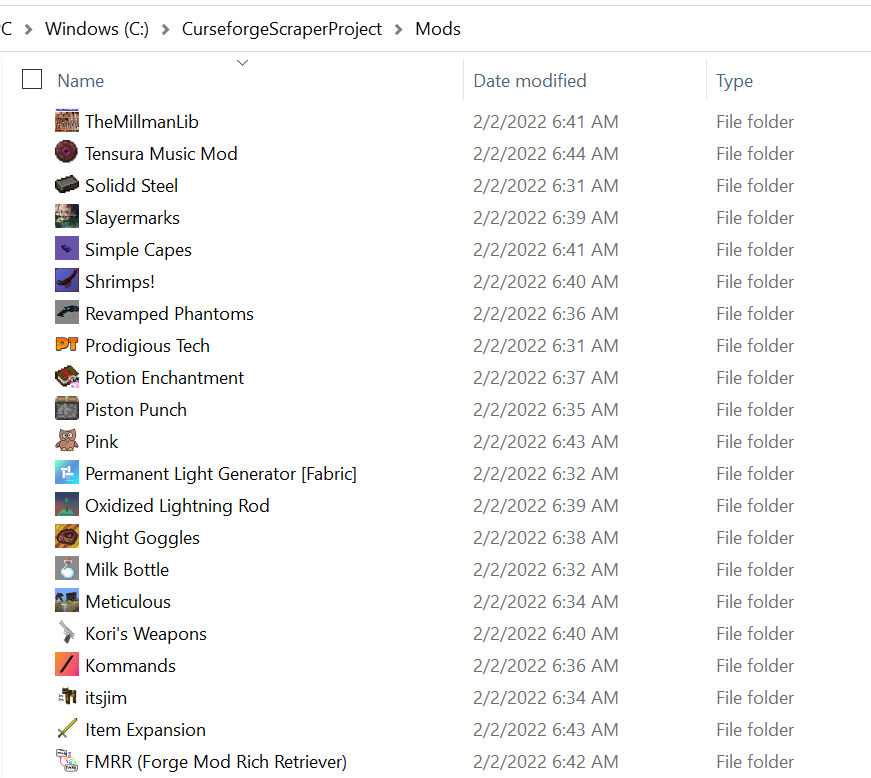Select FMRR (Forge Mod Rich Retriever) name
871x778 pixels.
coord(216,762)
